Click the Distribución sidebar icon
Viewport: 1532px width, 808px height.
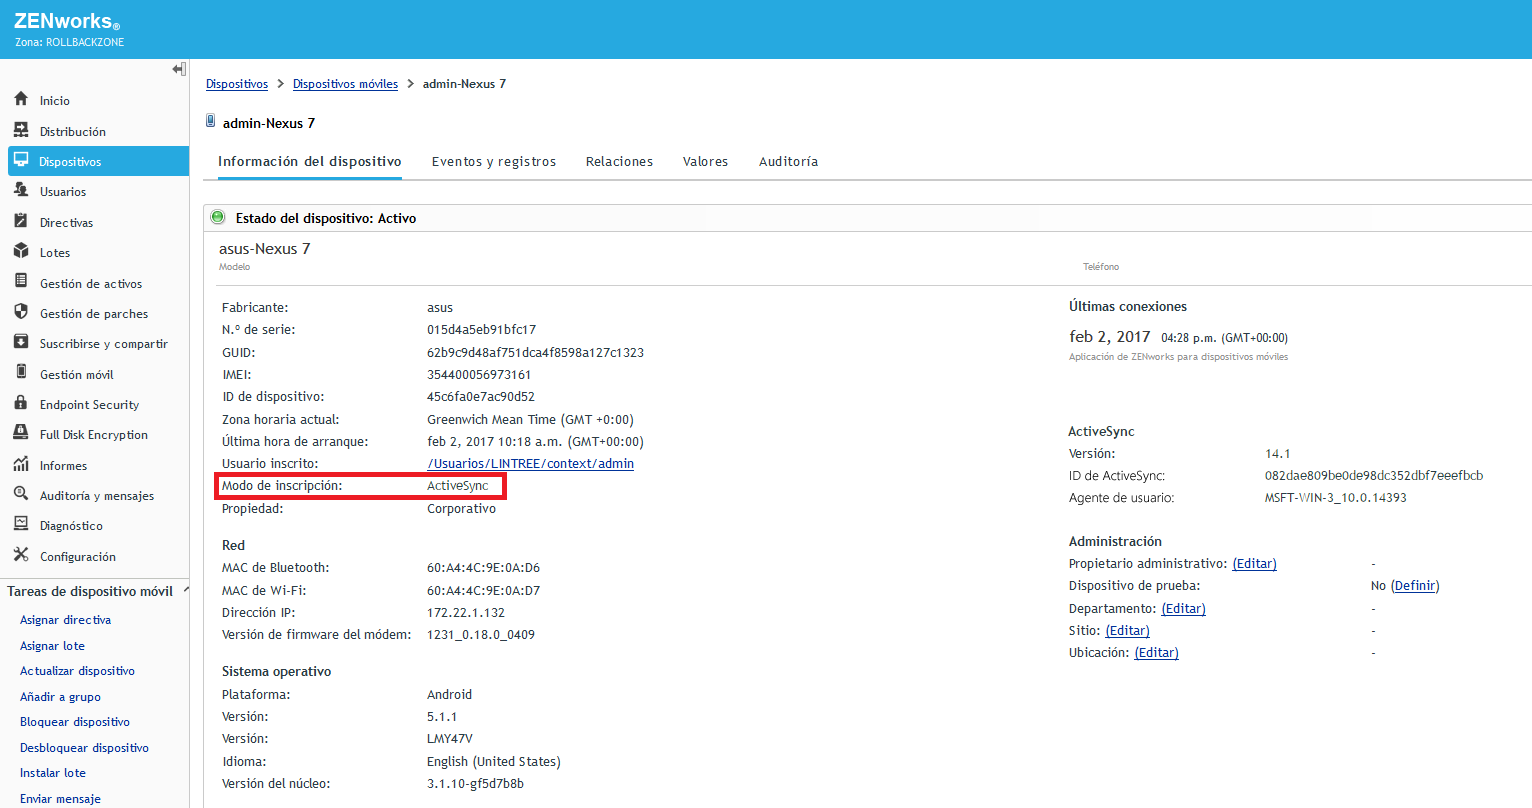(x=21, y=131)
